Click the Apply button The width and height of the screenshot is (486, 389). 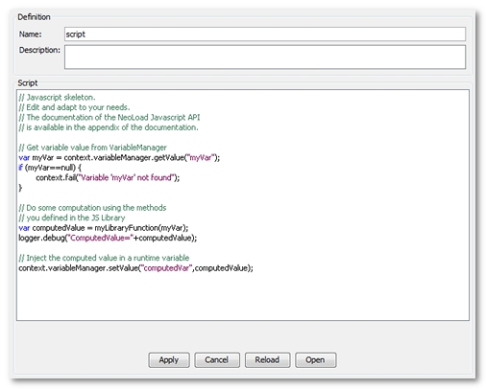[169, 360]
